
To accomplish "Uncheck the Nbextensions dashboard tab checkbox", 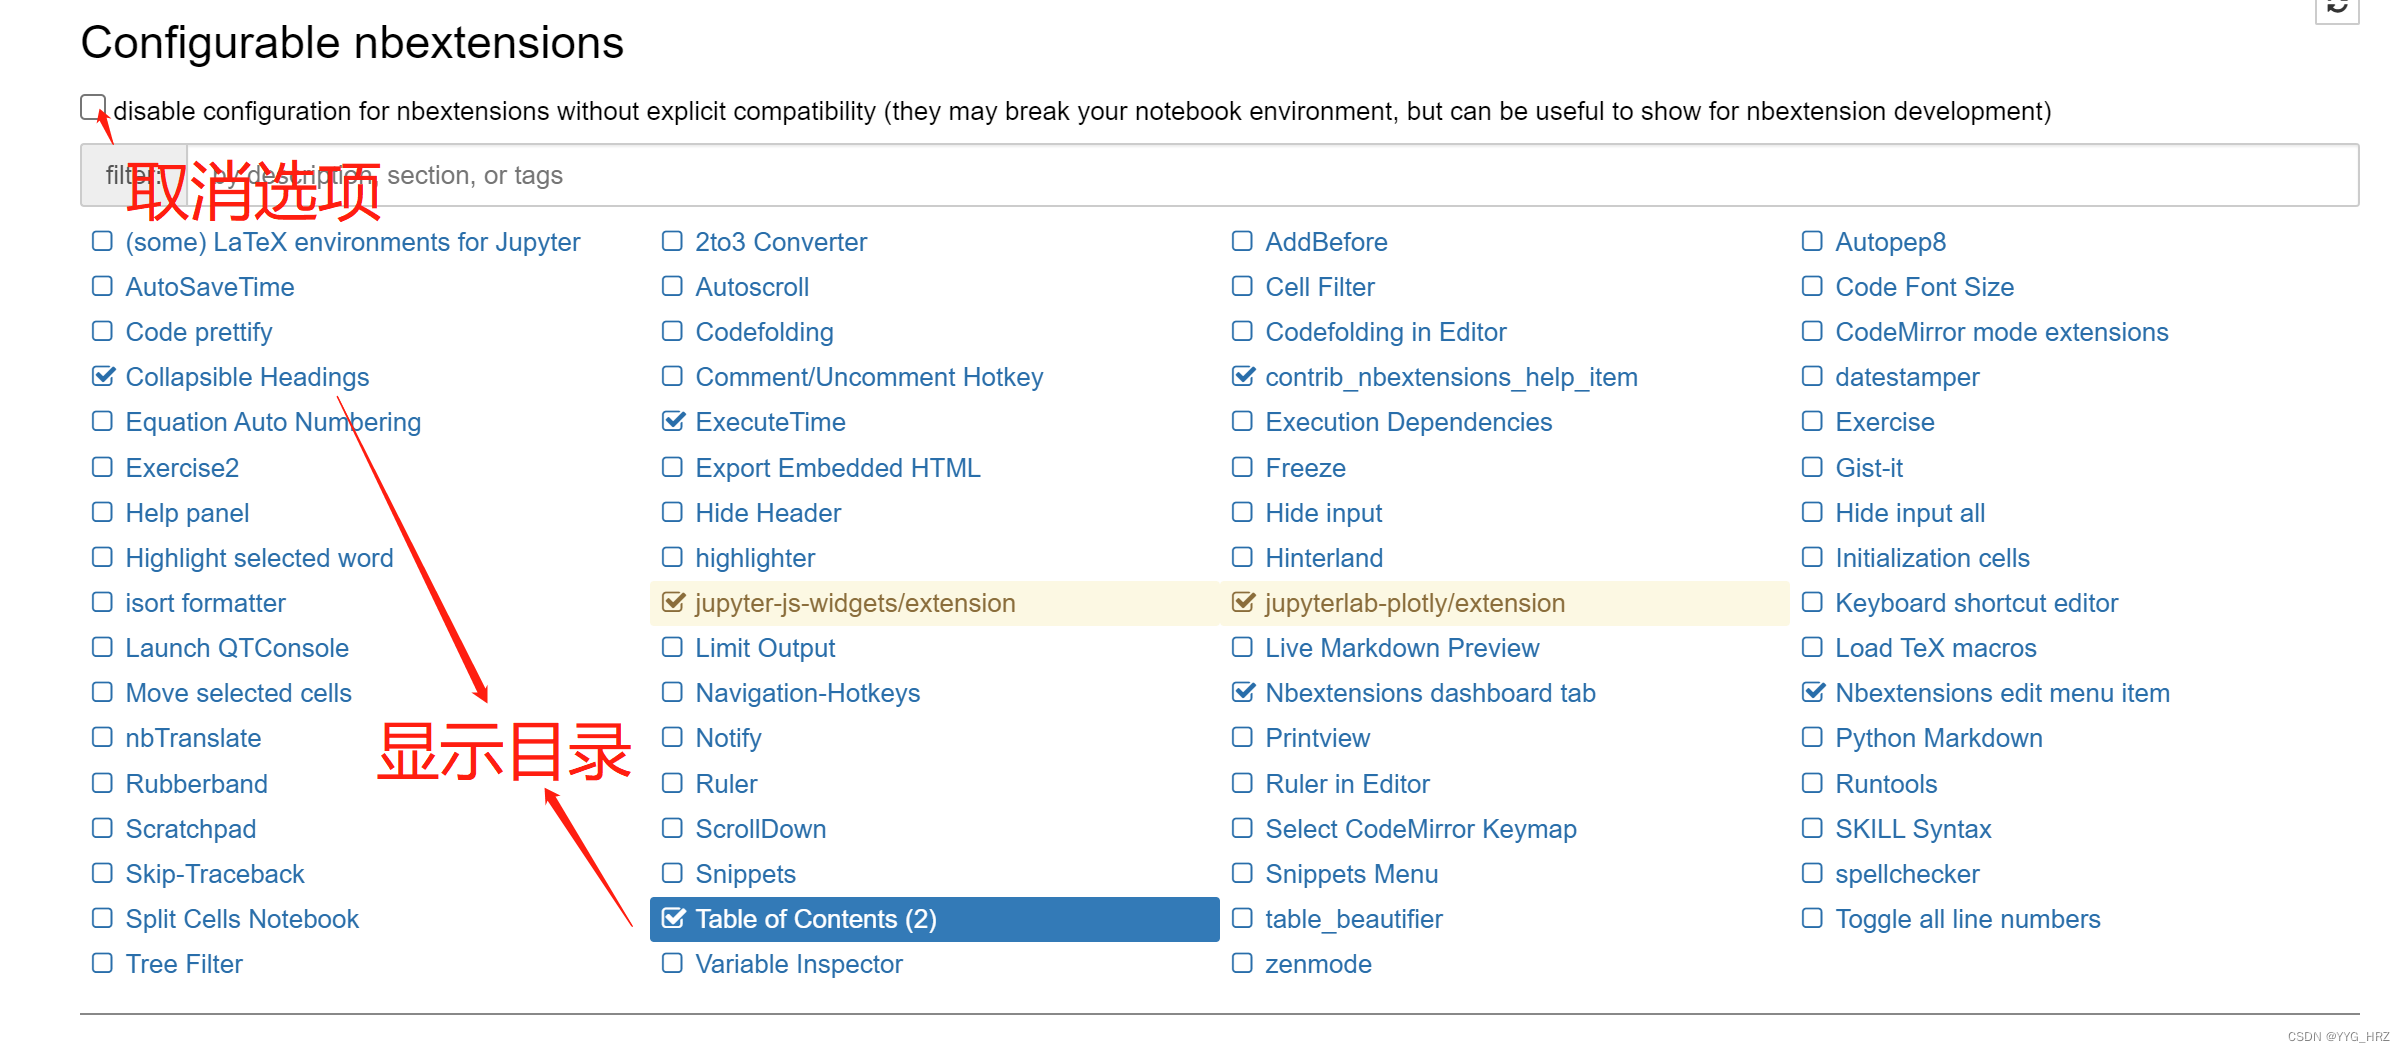I will click(x=1243, y=693).
